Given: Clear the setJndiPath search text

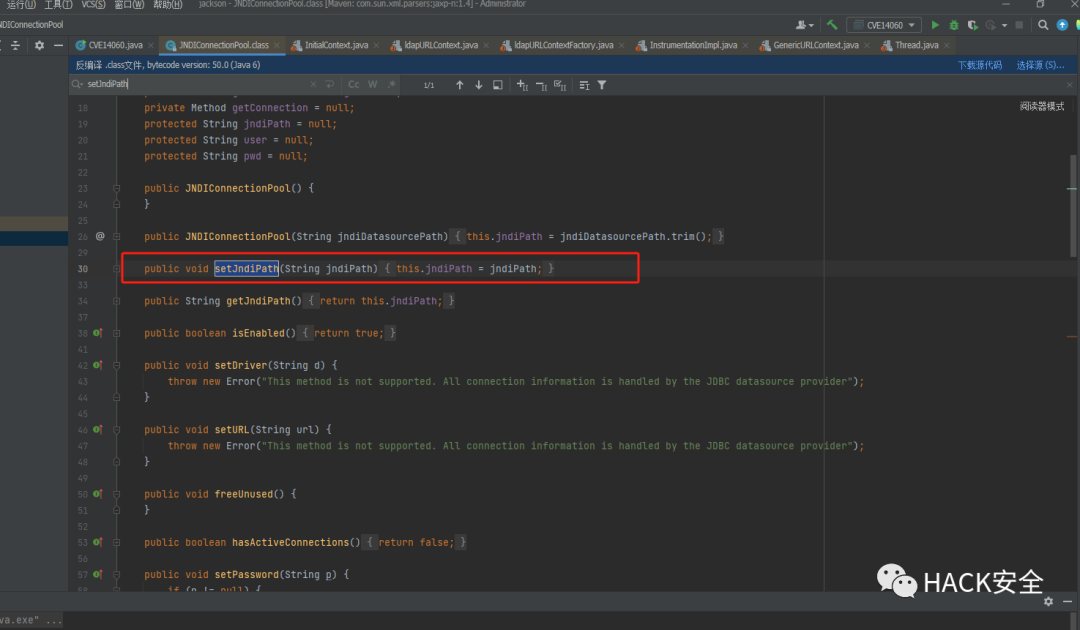Looking at the screenshot, I should [313, 84].
